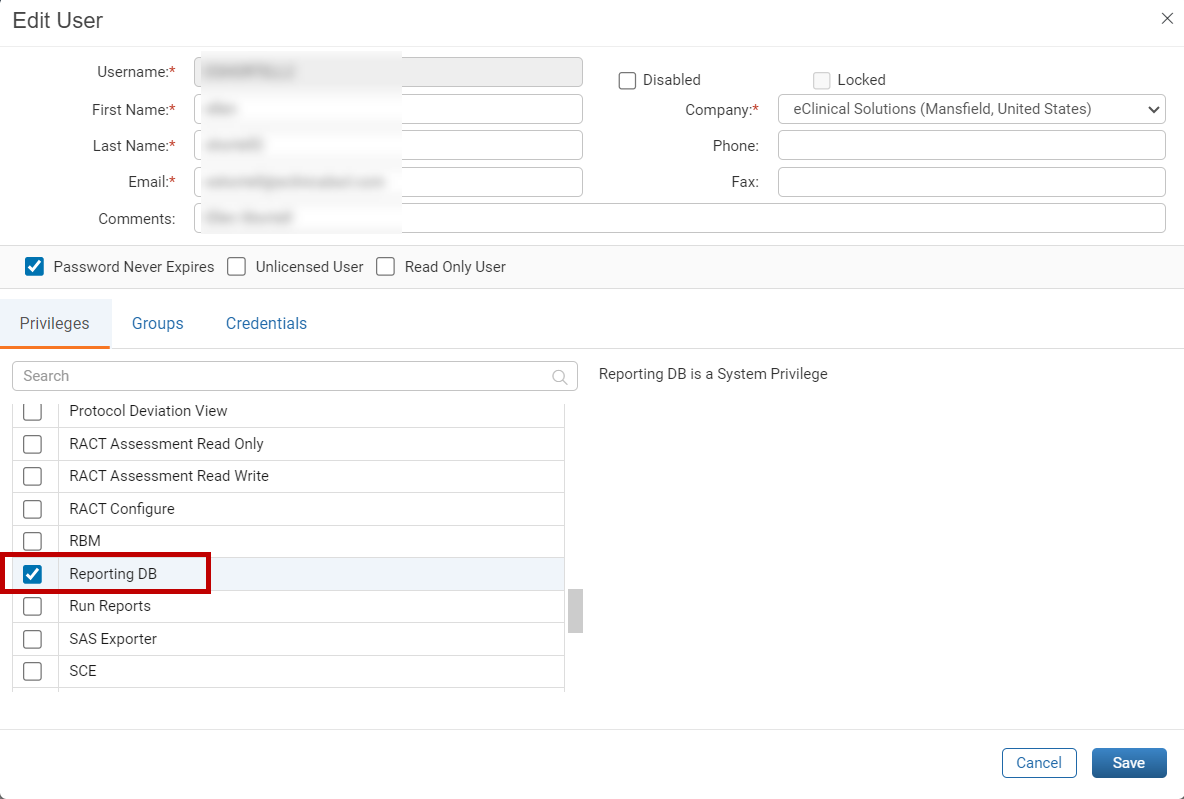Uncheck the Reporting DB privilege

pos(32,574)
